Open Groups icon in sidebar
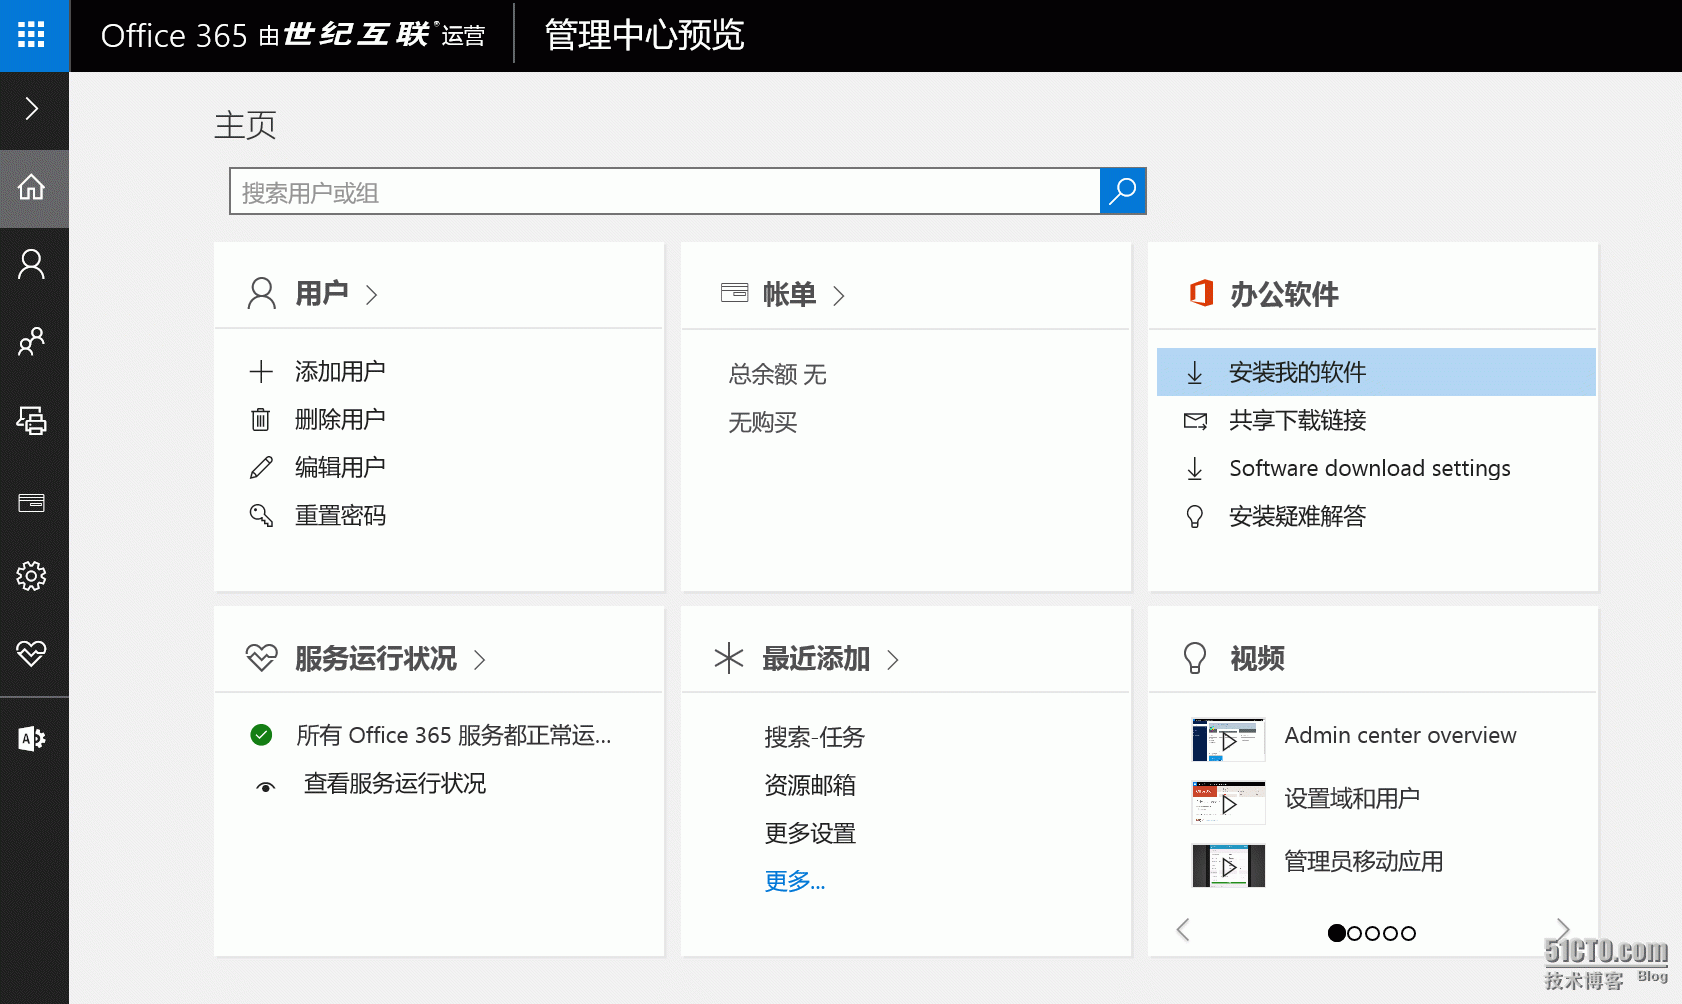Viewport: 1682px width, 1004px height. (31, 342)
